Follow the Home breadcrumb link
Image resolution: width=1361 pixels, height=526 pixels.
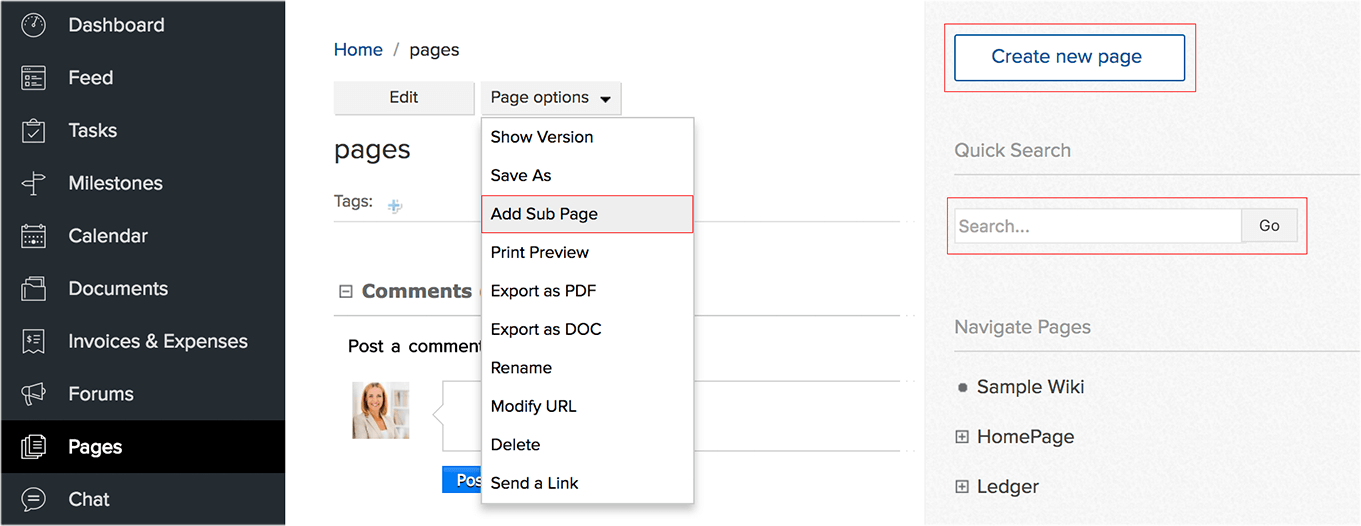coord(358,50)
